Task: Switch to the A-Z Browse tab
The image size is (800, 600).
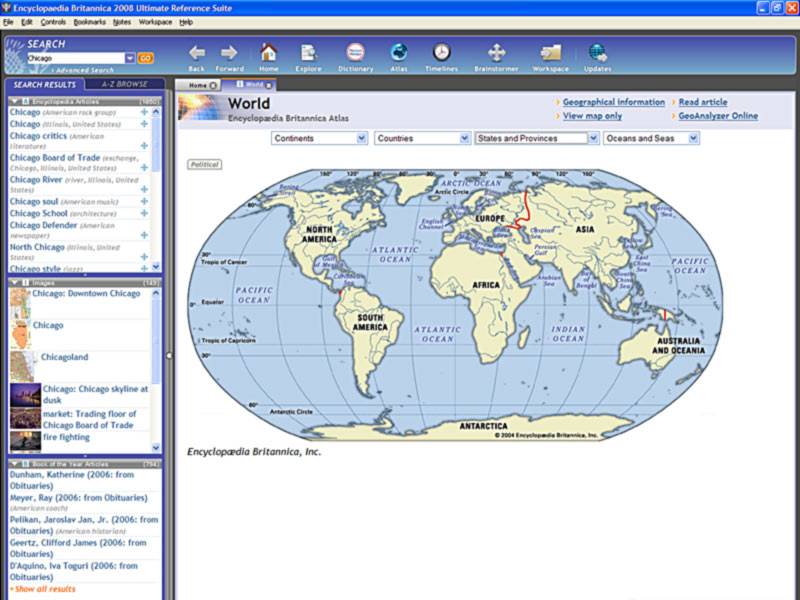Action: click(x=124, y=84)
